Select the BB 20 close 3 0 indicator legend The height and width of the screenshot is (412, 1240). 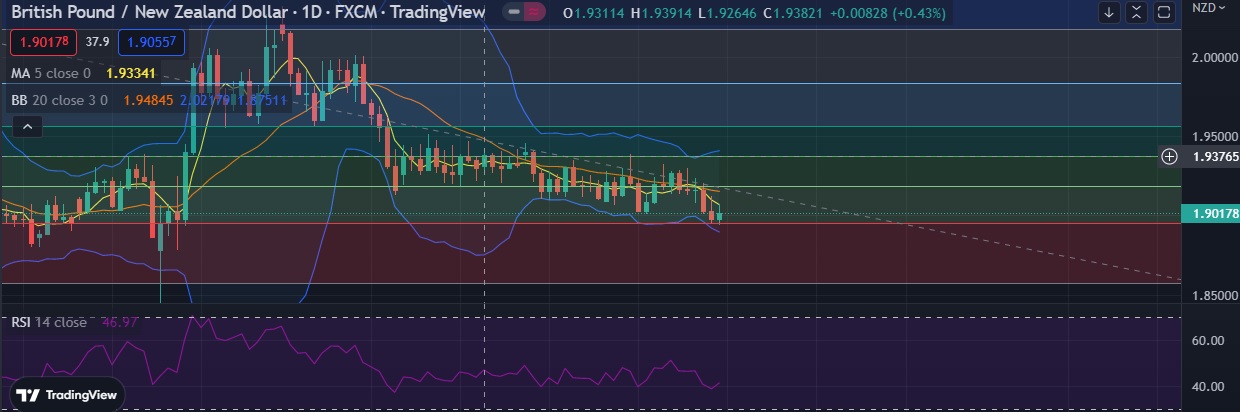pyautogui.click(x=60, y=100)
